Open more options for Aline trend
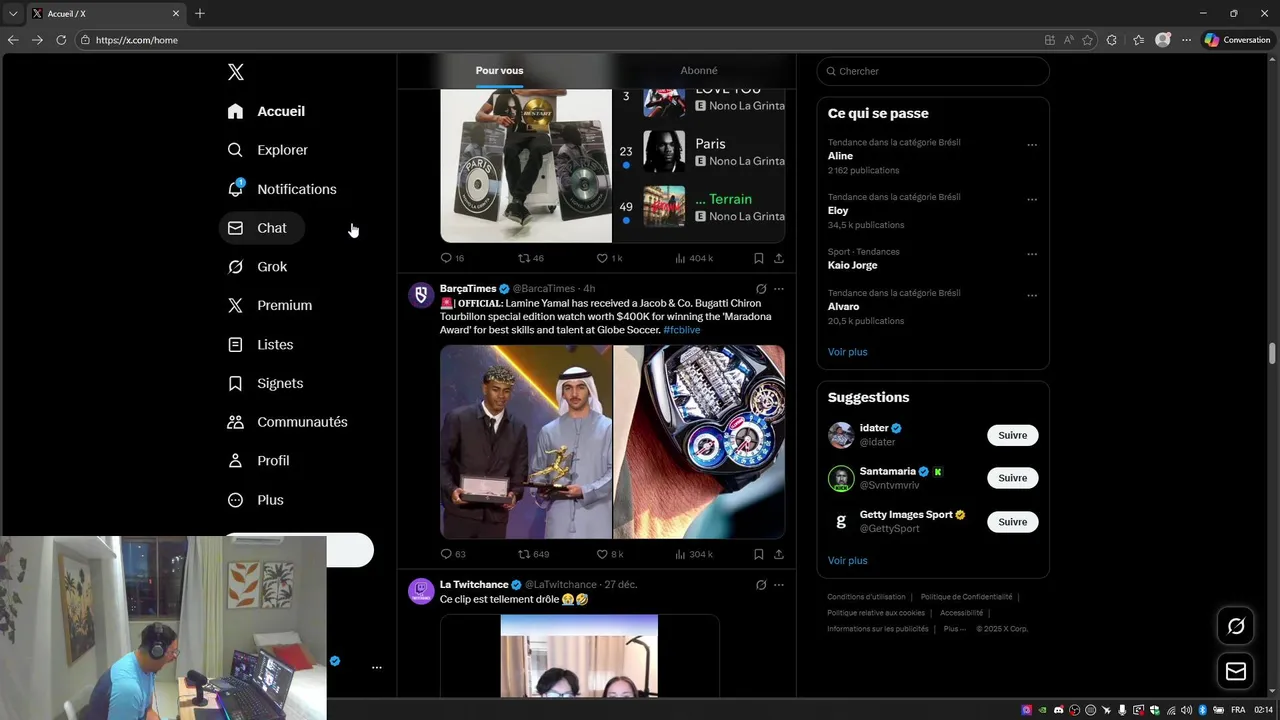The height and width of the screenshot is (720, 1280). click(x=1032, y=145)
